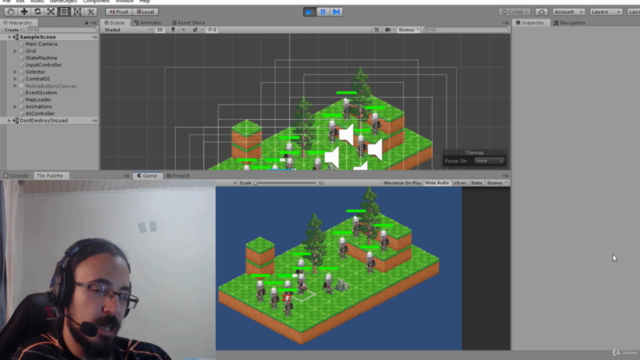The width and height of the screenshot is (640, 360).
Task: Select the Scale tool
Action: click(51, 12)
